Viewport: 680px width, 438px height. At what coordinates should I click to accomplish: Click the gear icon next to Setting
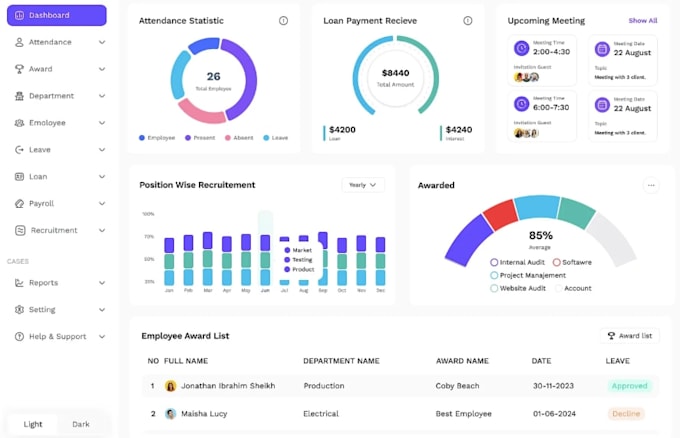(x=19, y=310)
